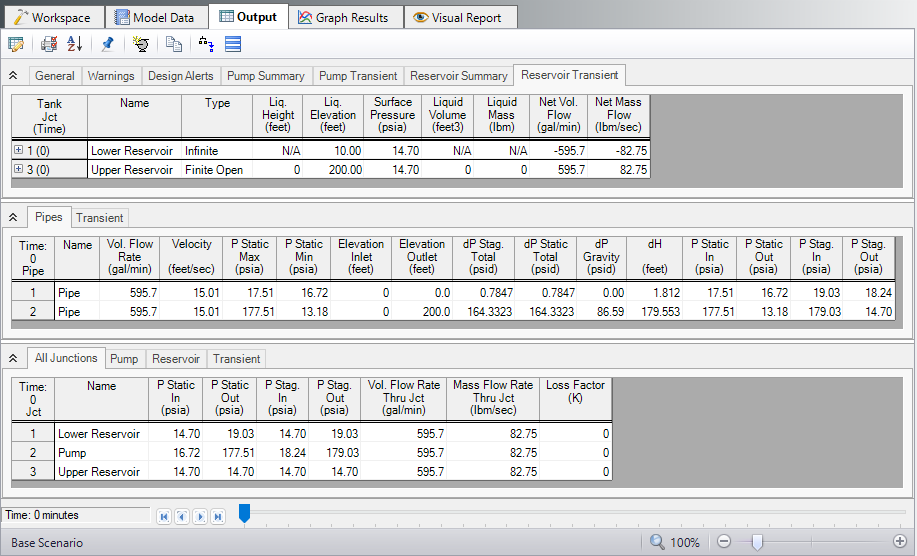Click the zoom in plus button
This screenshot has height=556, width=917.
[x=899, y=542]
